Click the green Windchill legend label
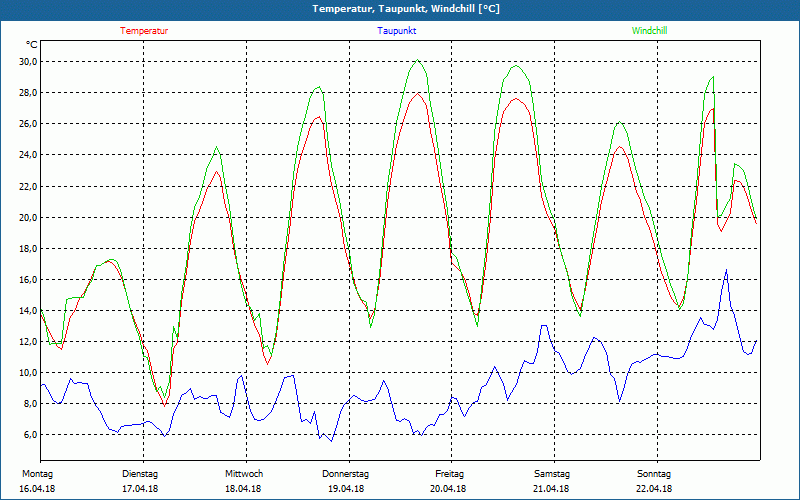 (x=649, y=31)
